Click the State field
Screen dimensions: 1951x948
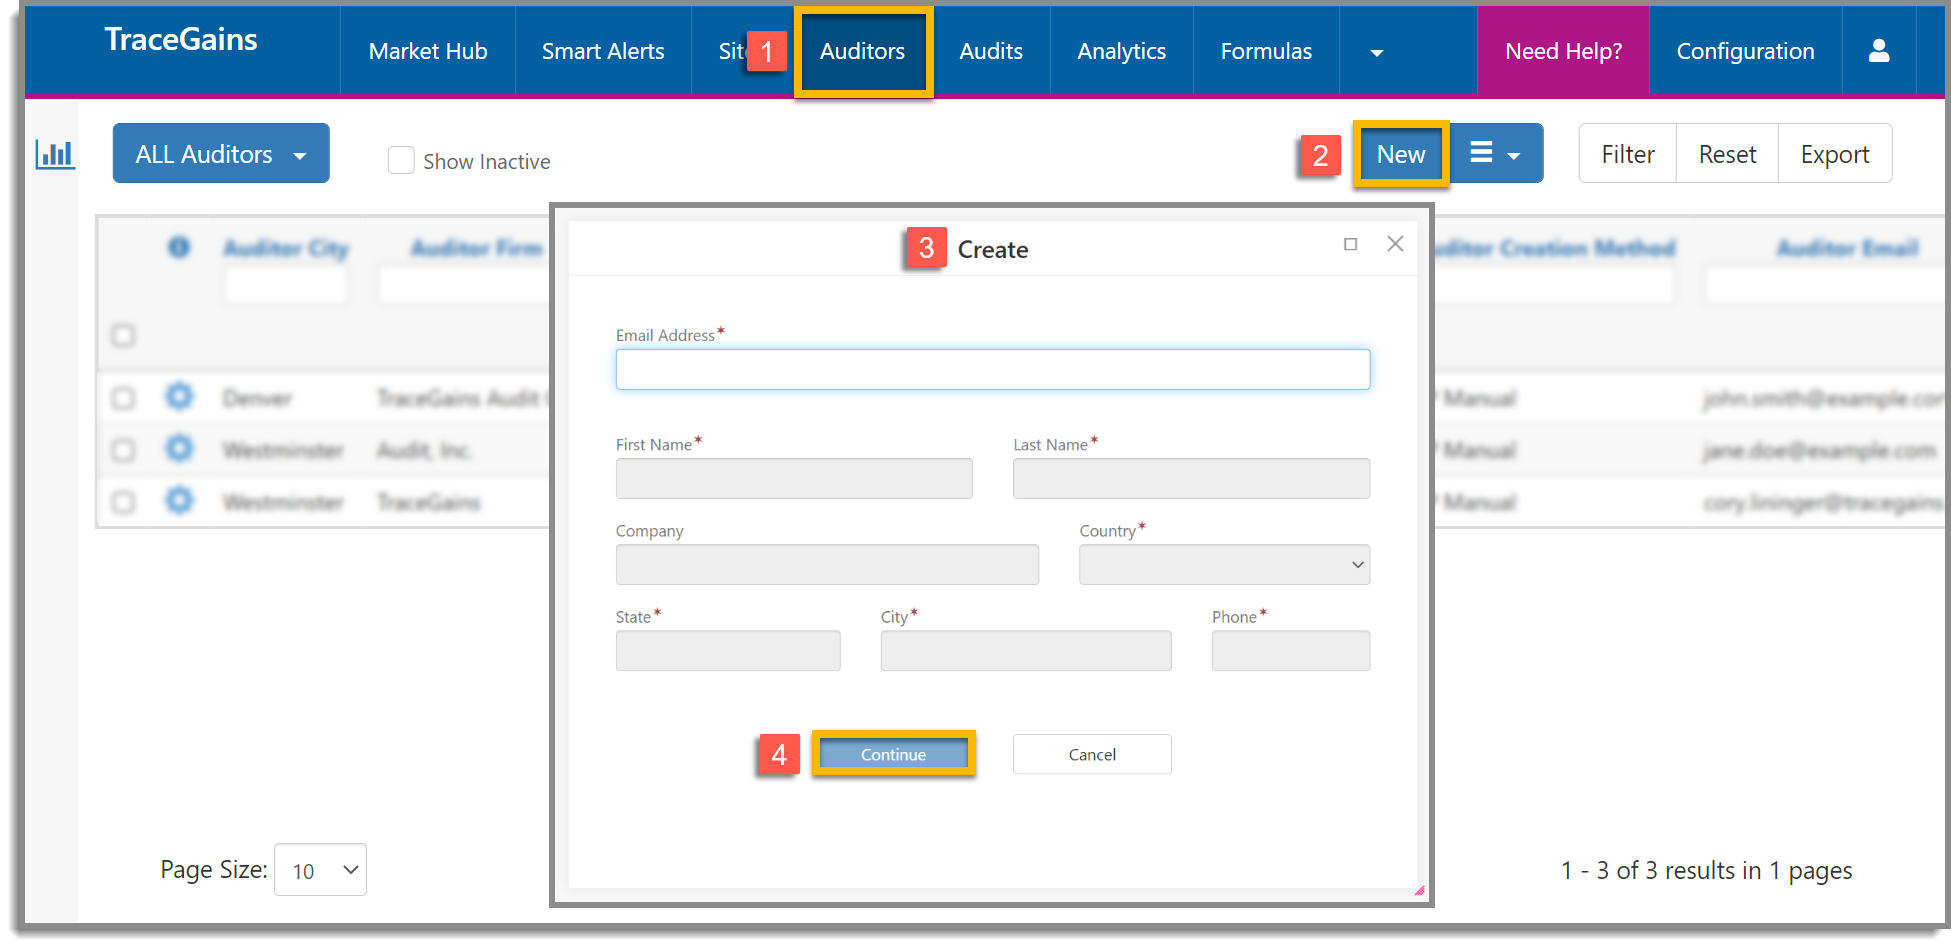coord(728,650)
